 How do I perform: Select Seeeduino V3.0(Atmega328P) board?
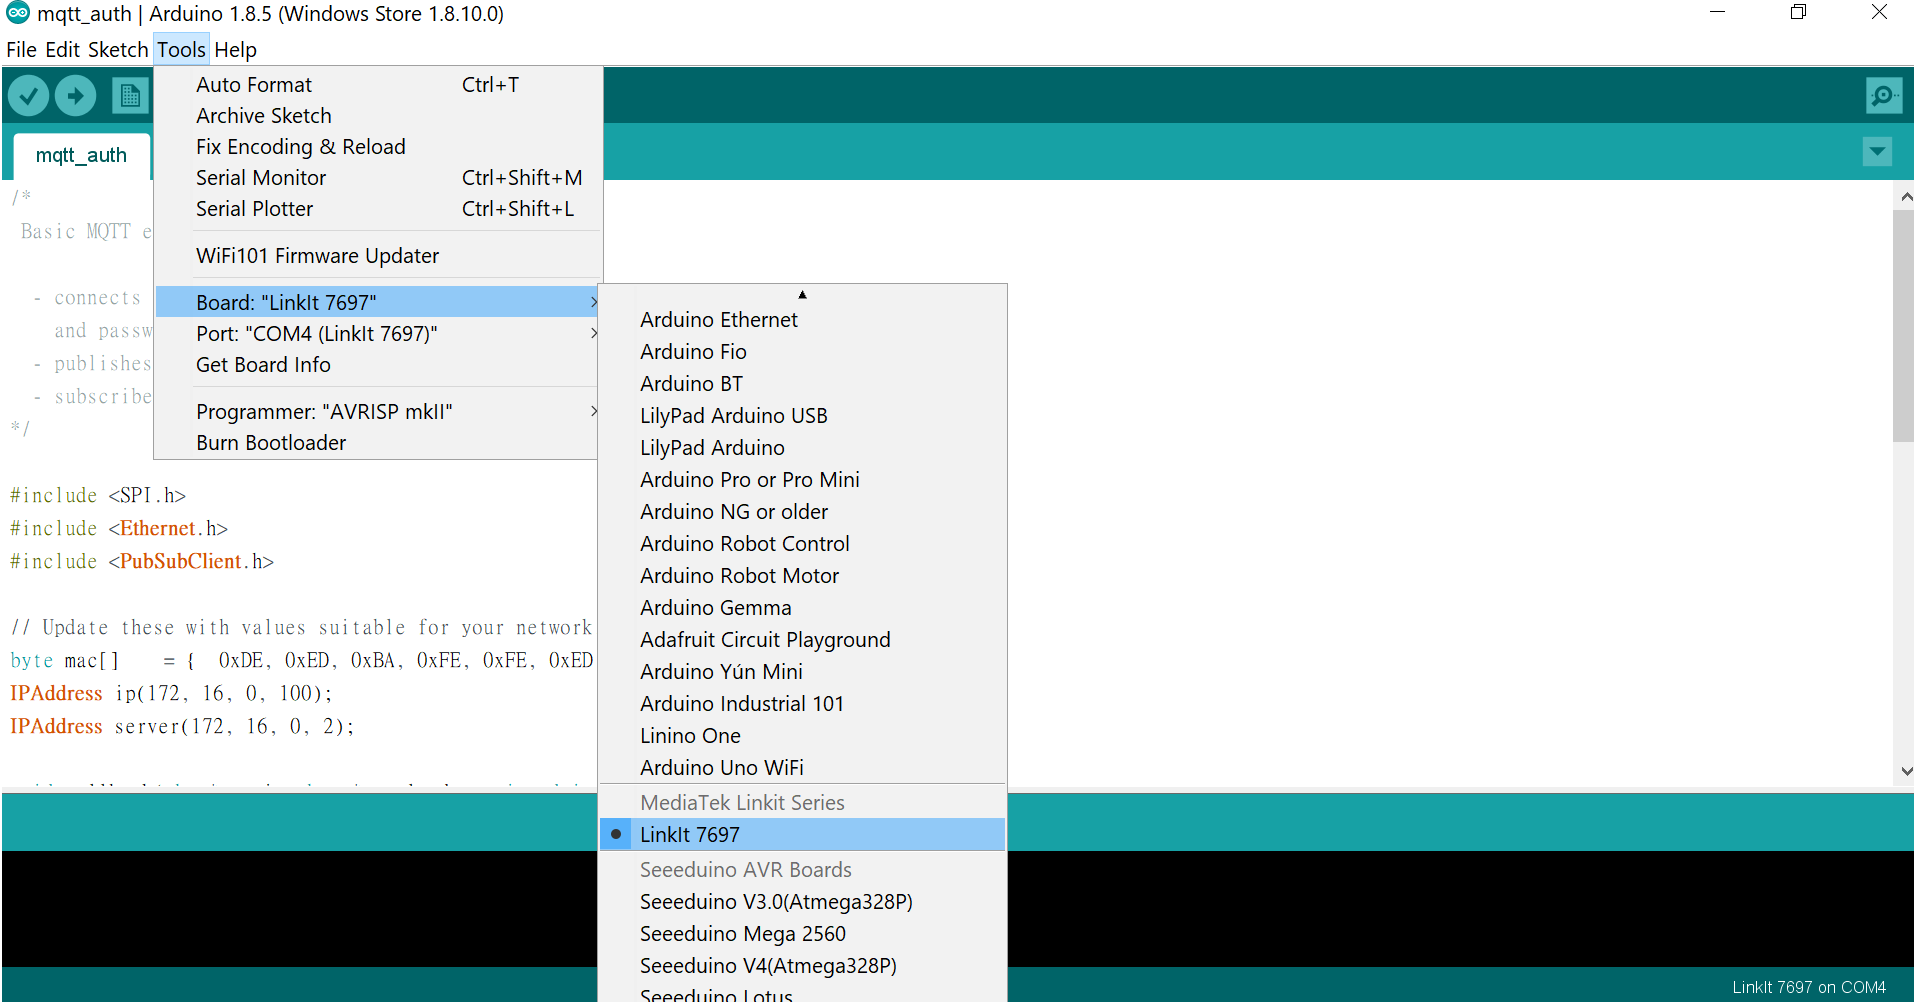[x=802, y=902]
